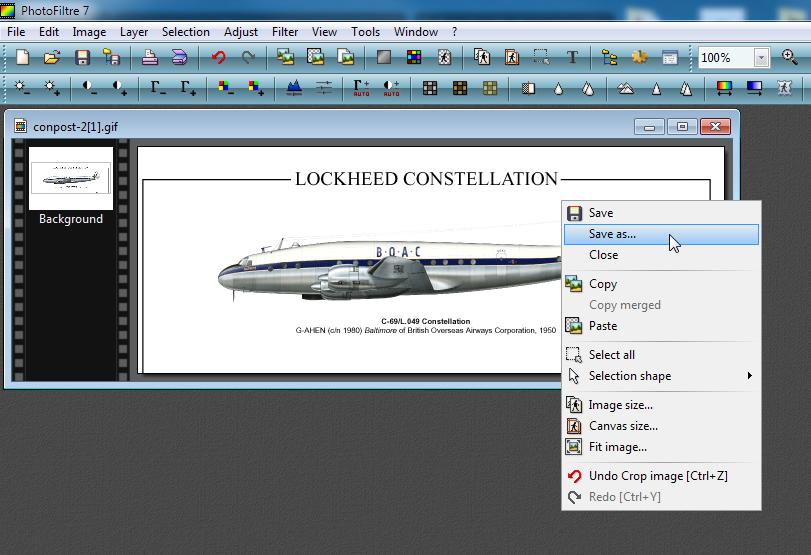Click the Gamma minus icon
Image resolution: width=811 pixels, height=555 pixels.
click(157, 87)
